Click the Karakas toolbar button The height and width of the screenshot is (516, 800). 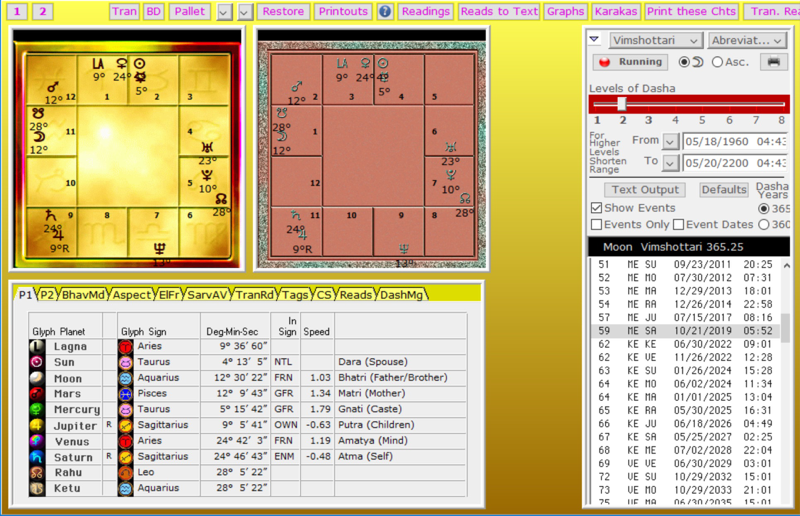tap(614, 12)
